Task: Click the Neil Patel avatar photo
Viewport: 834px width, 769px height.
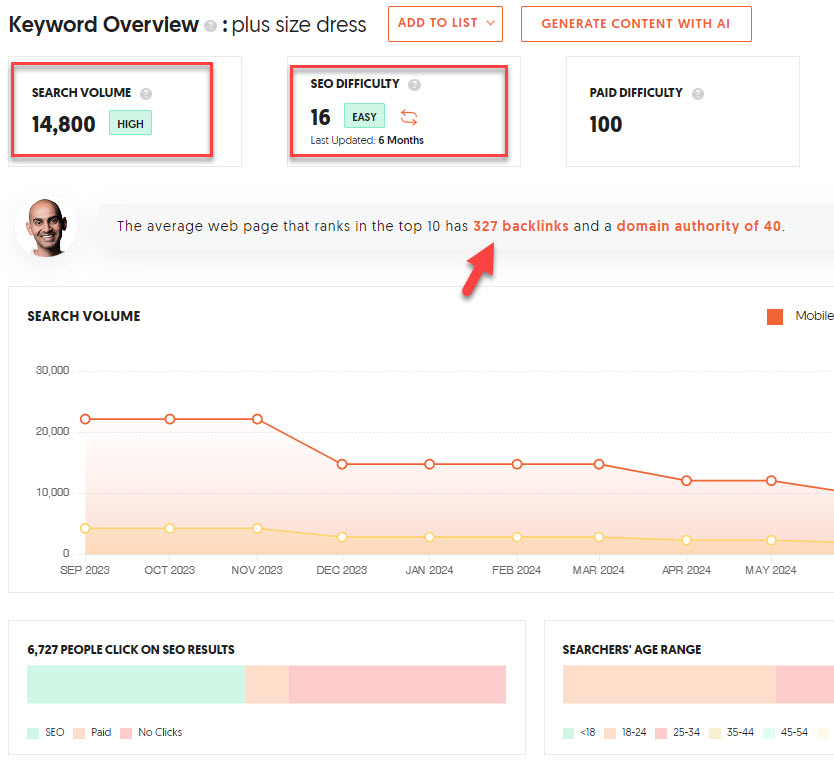Action: click(x=47, y=227)
